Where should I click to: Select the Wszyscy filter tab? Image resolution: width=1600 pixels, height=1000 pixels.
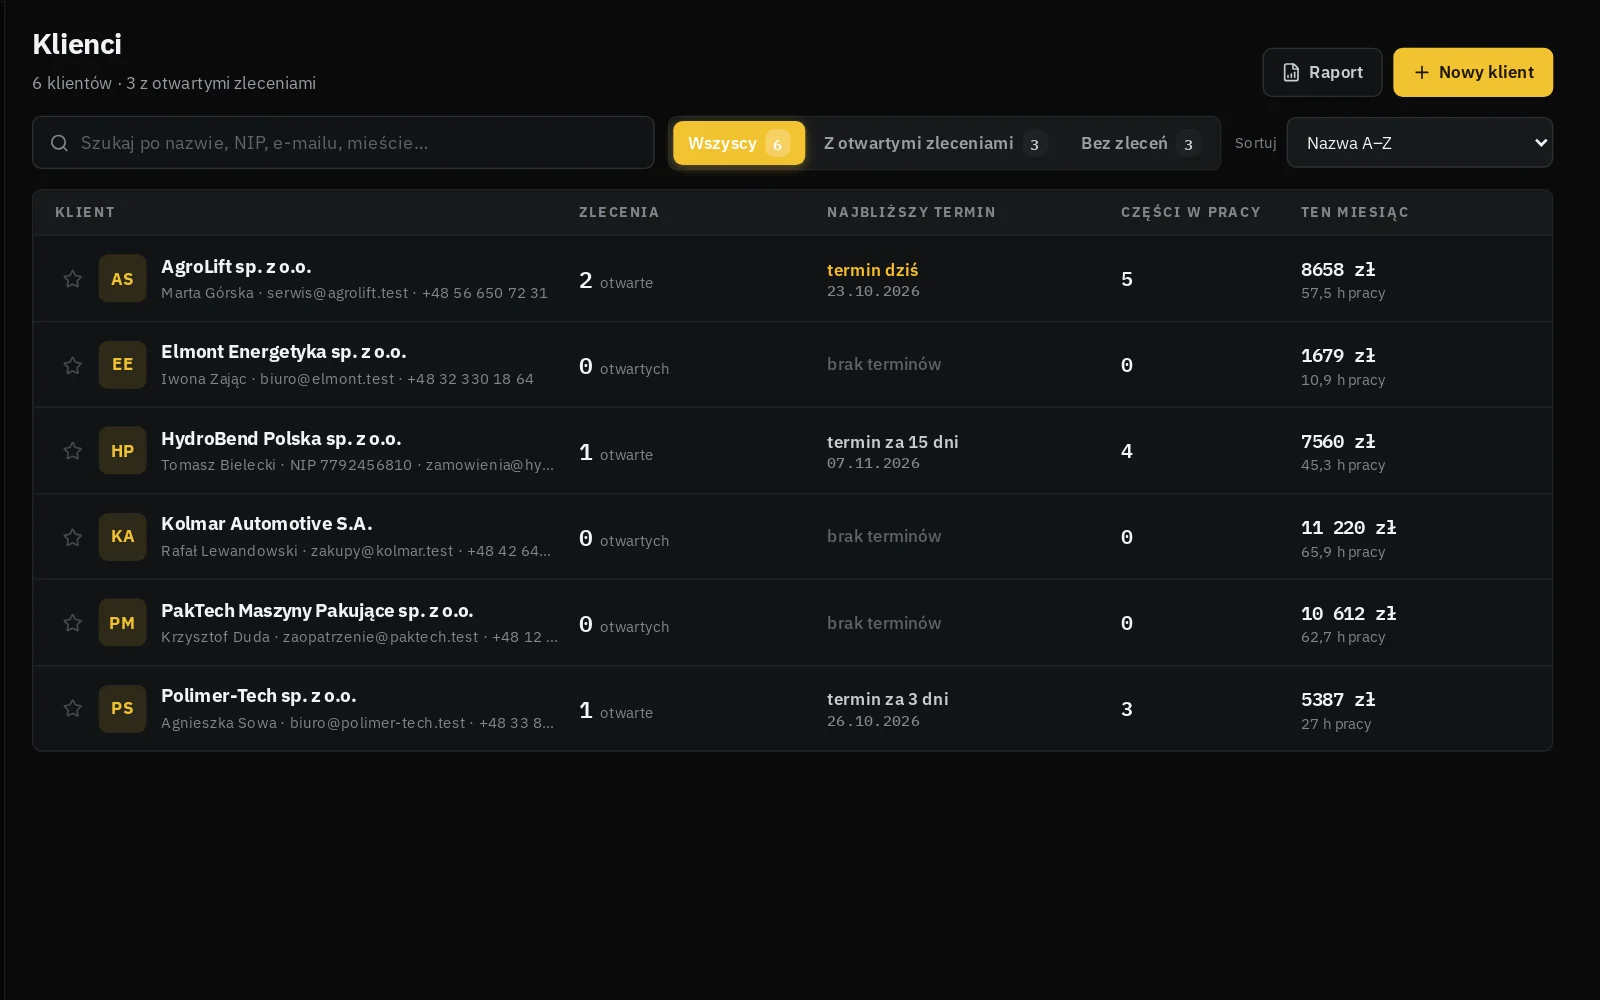(739, 143)
